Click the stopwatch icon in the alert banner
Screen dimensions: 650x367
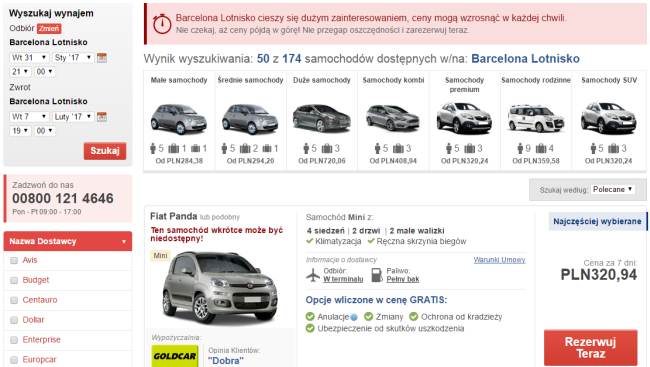pyautogui.click(x=162, y=24)
